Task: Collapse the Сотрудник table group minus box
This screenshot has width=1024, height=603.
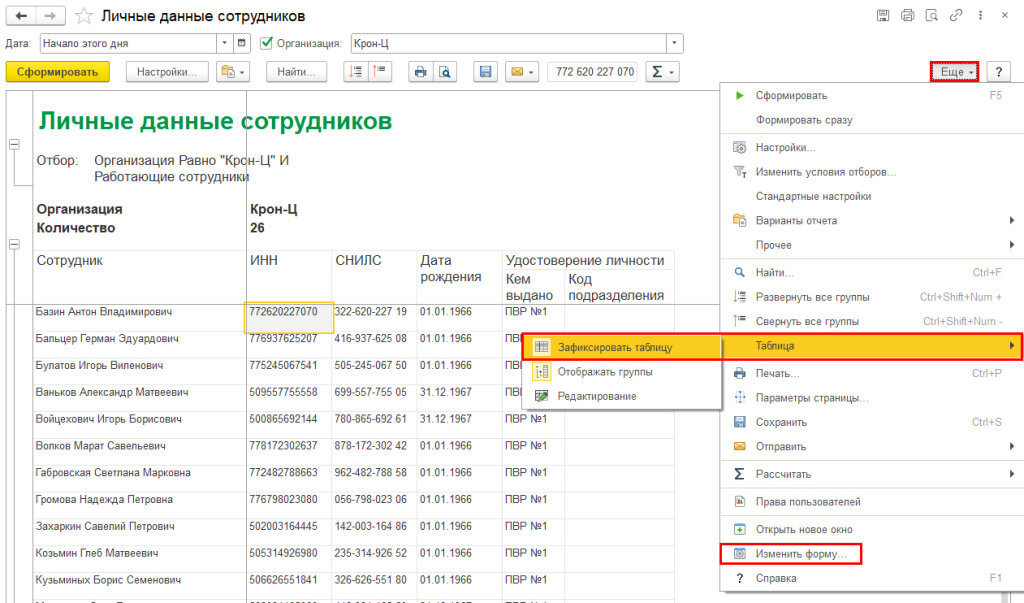Action: coord(14,244)
